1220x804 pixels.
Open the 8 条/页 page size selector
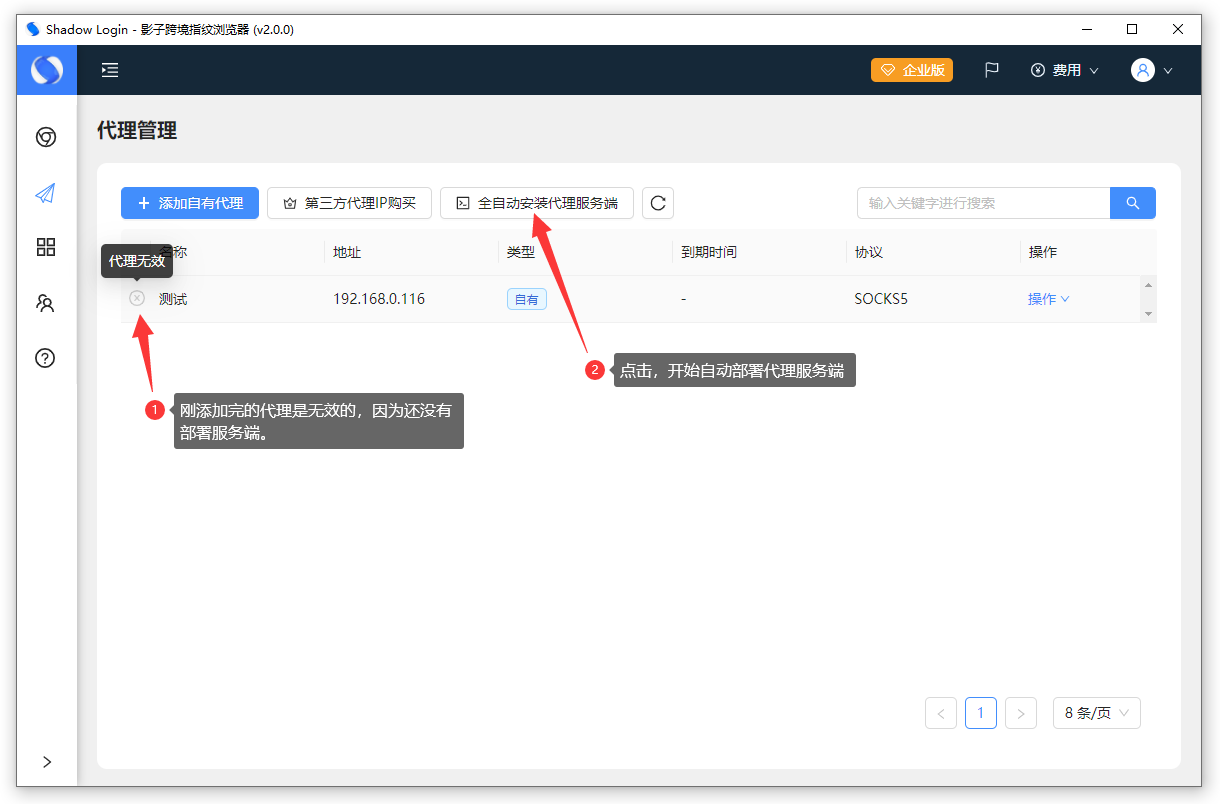point(1096,713)
